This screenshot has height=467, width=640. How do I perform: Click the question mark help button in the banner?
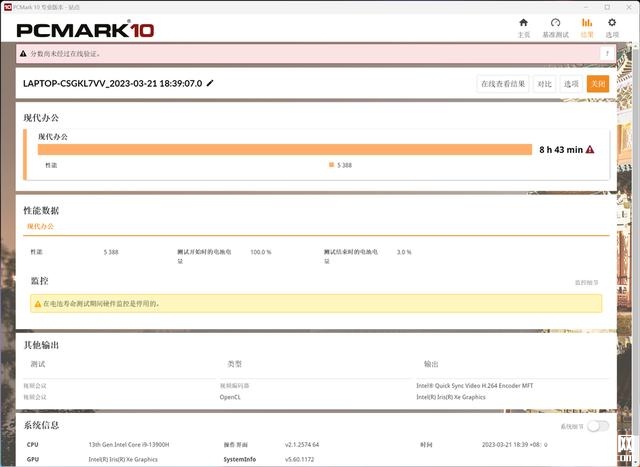pos(607,53)
